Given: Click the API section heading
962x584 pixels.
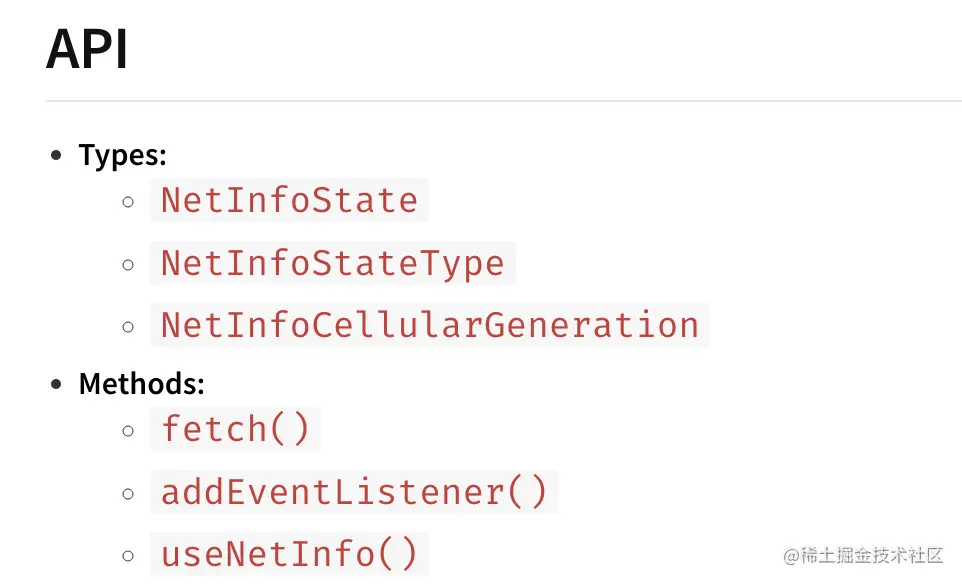Looking at the screenshot, I should point(87,50).
